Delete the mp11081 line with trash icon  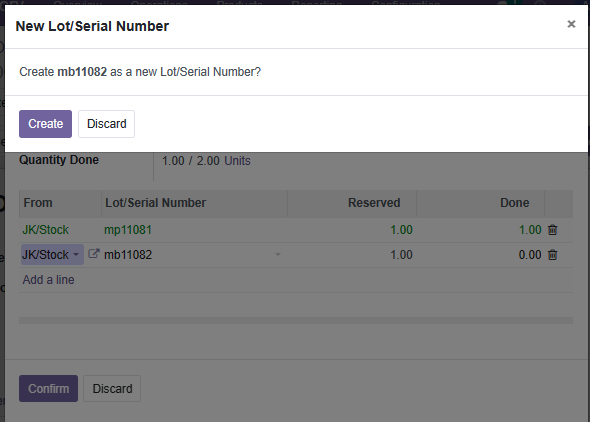coord(552,230)
